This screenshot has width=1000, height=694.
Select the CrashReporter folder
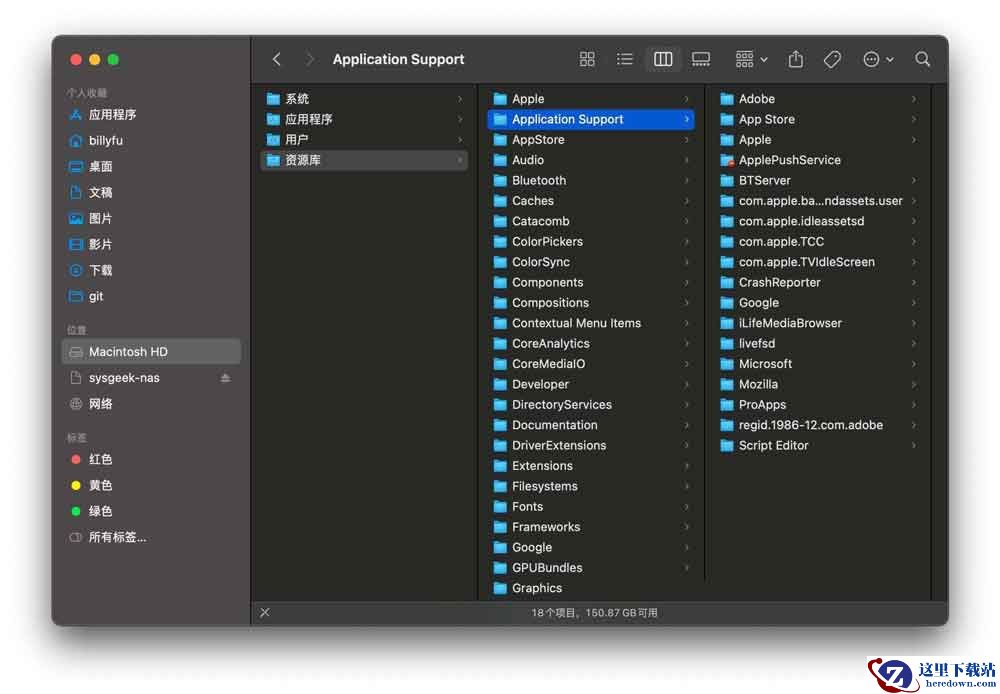818,283
